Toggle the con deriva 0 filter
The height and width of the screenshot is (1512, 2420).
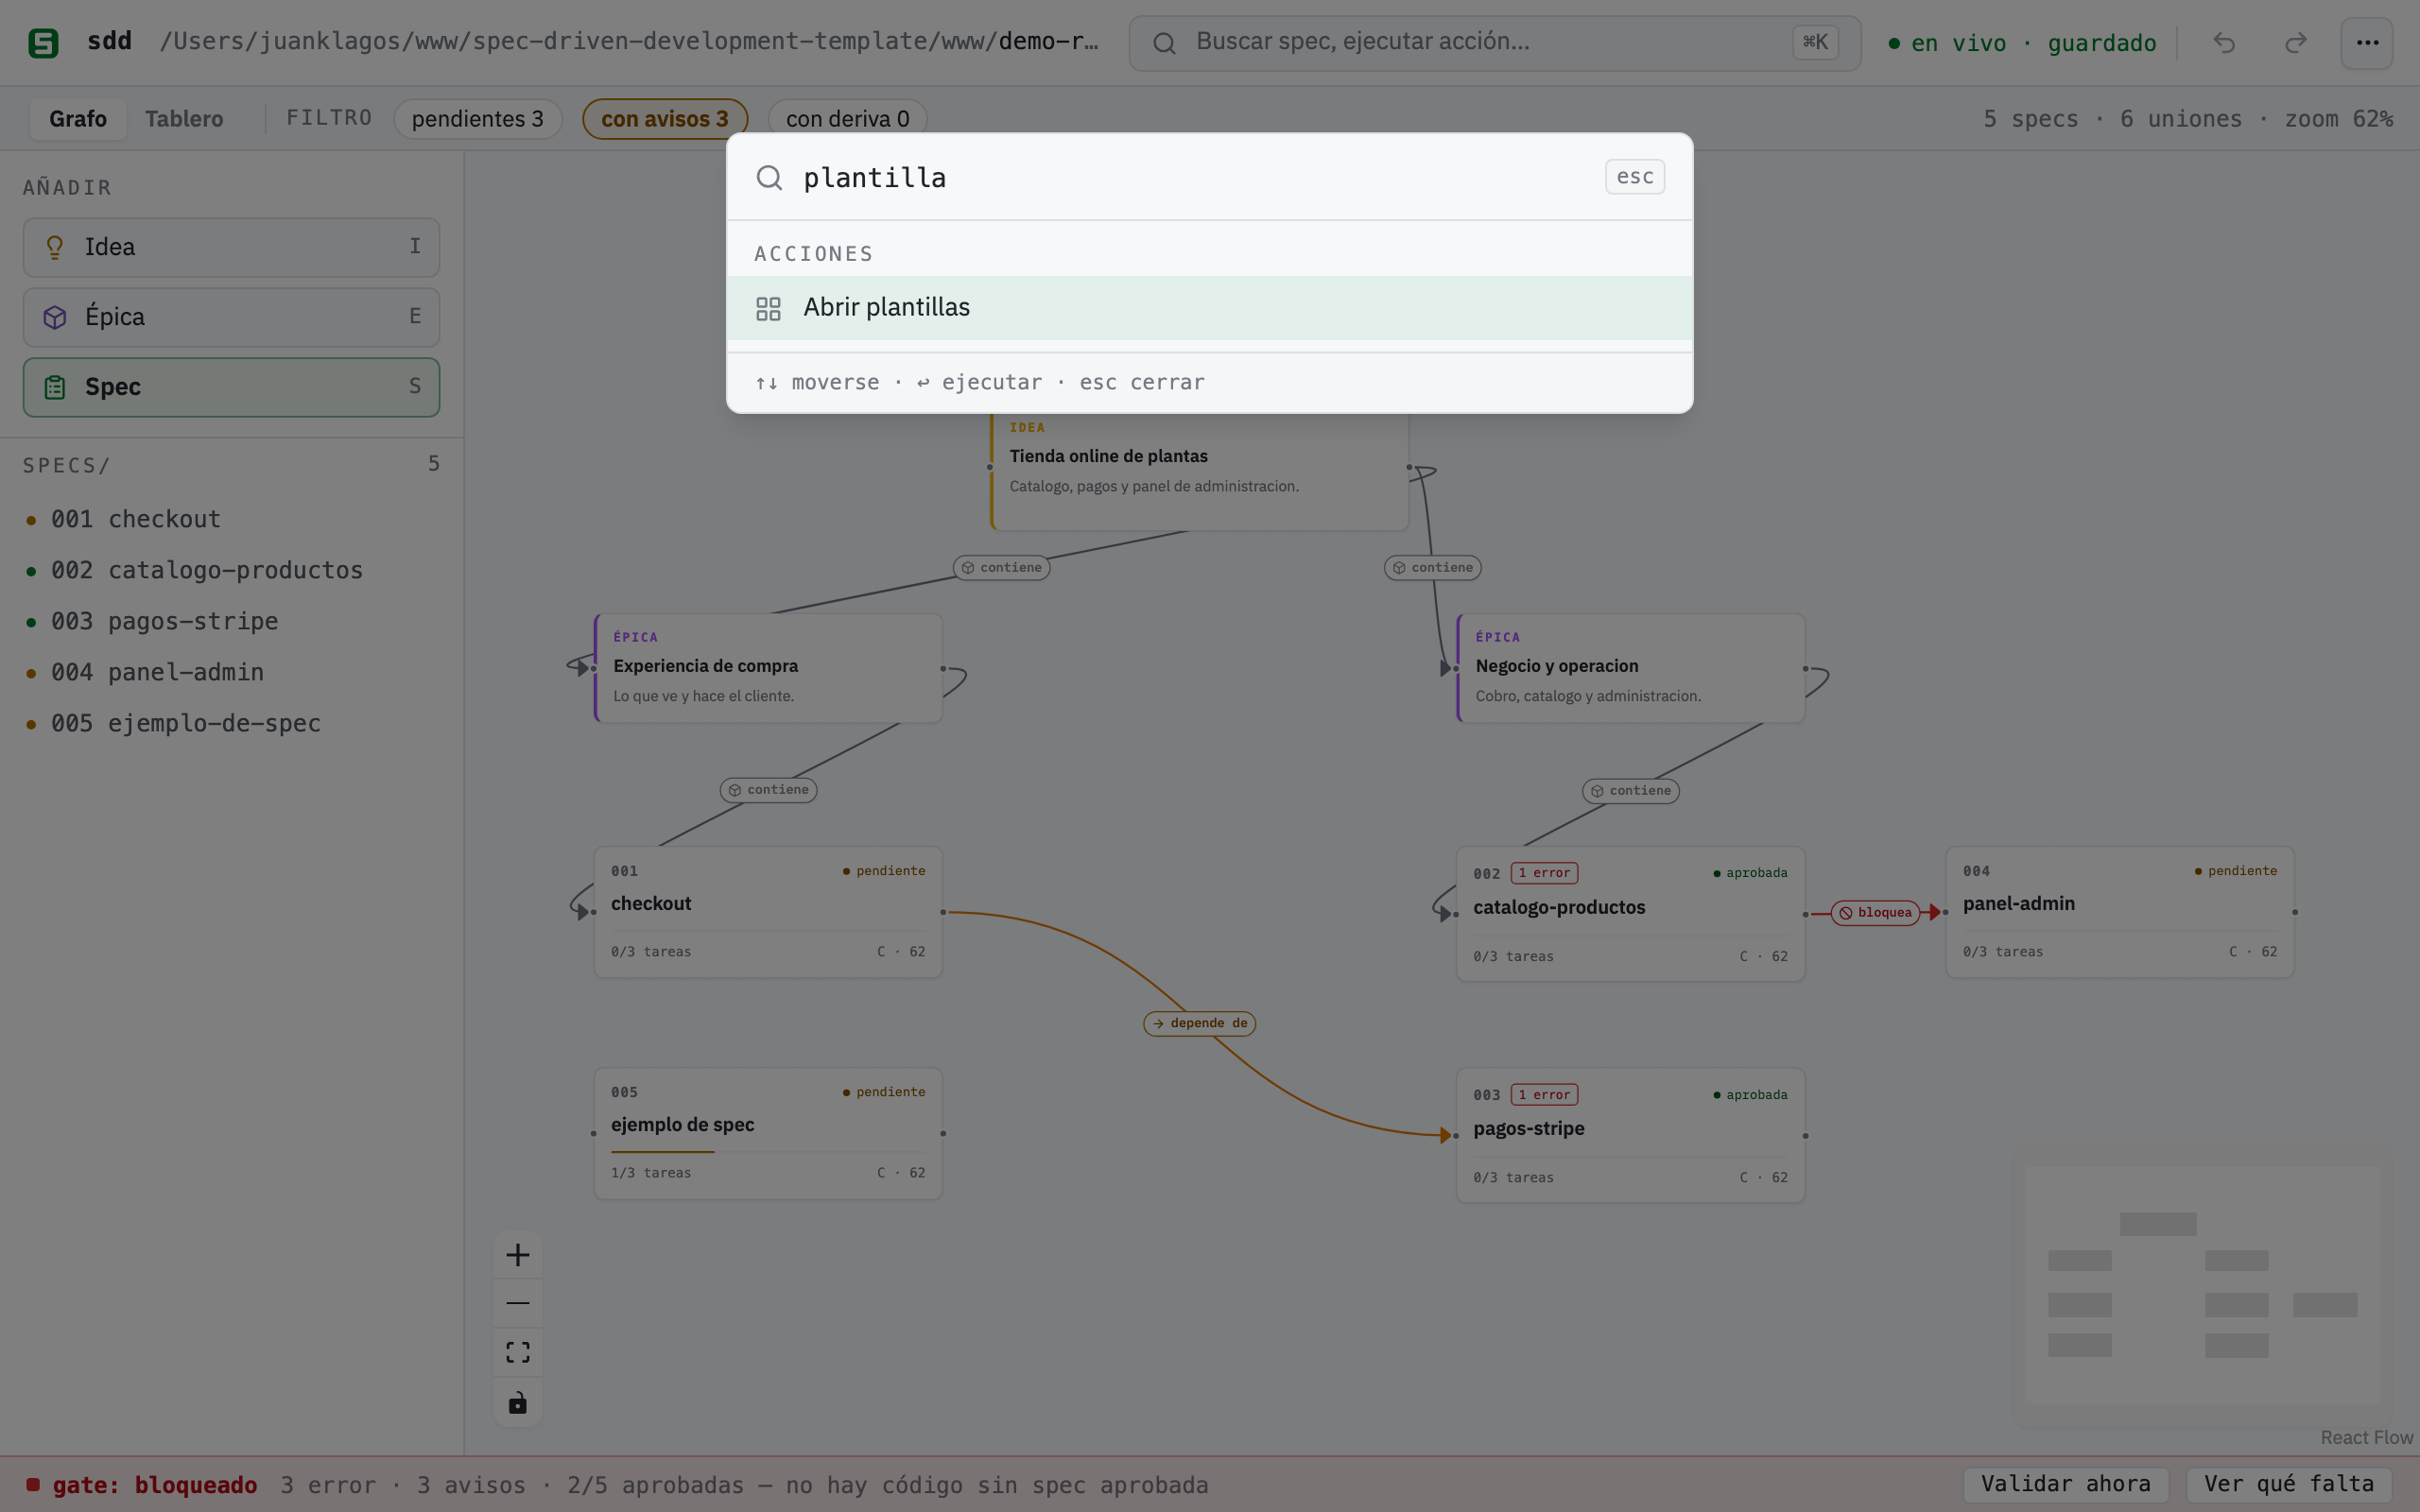(x=847, y=119)
